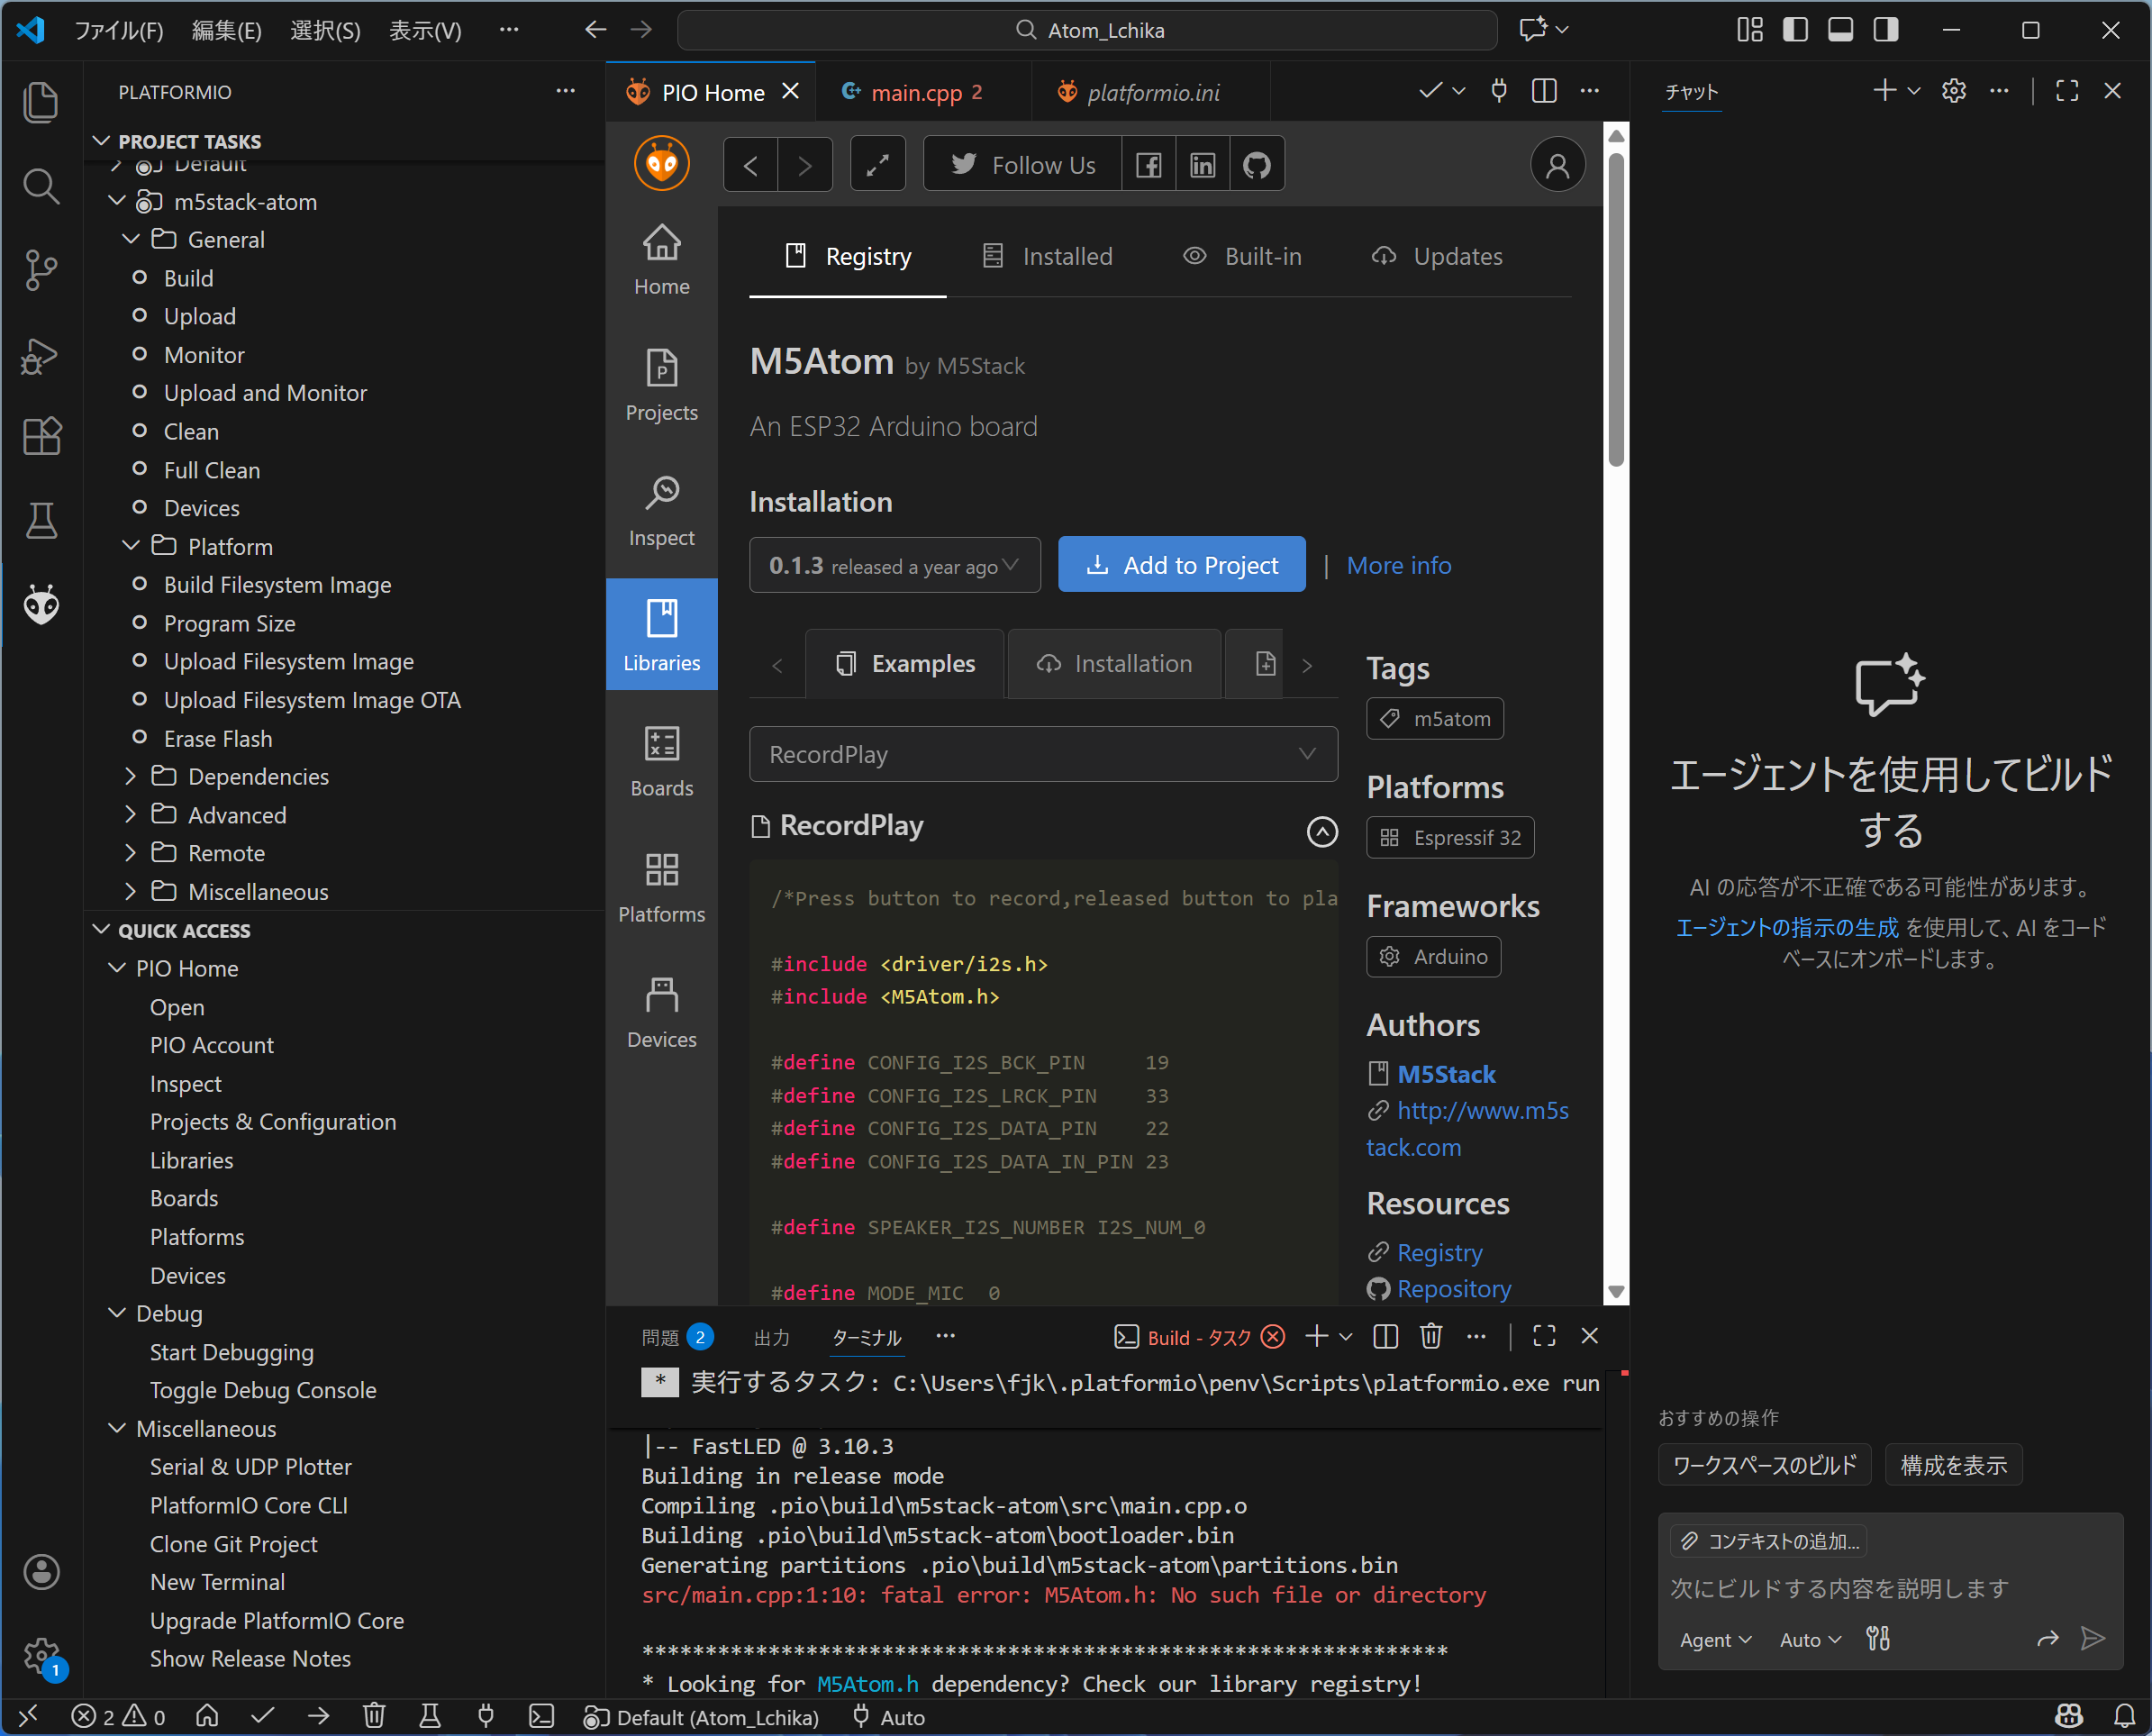Open the RecordPlay example dropdown

1042,754
